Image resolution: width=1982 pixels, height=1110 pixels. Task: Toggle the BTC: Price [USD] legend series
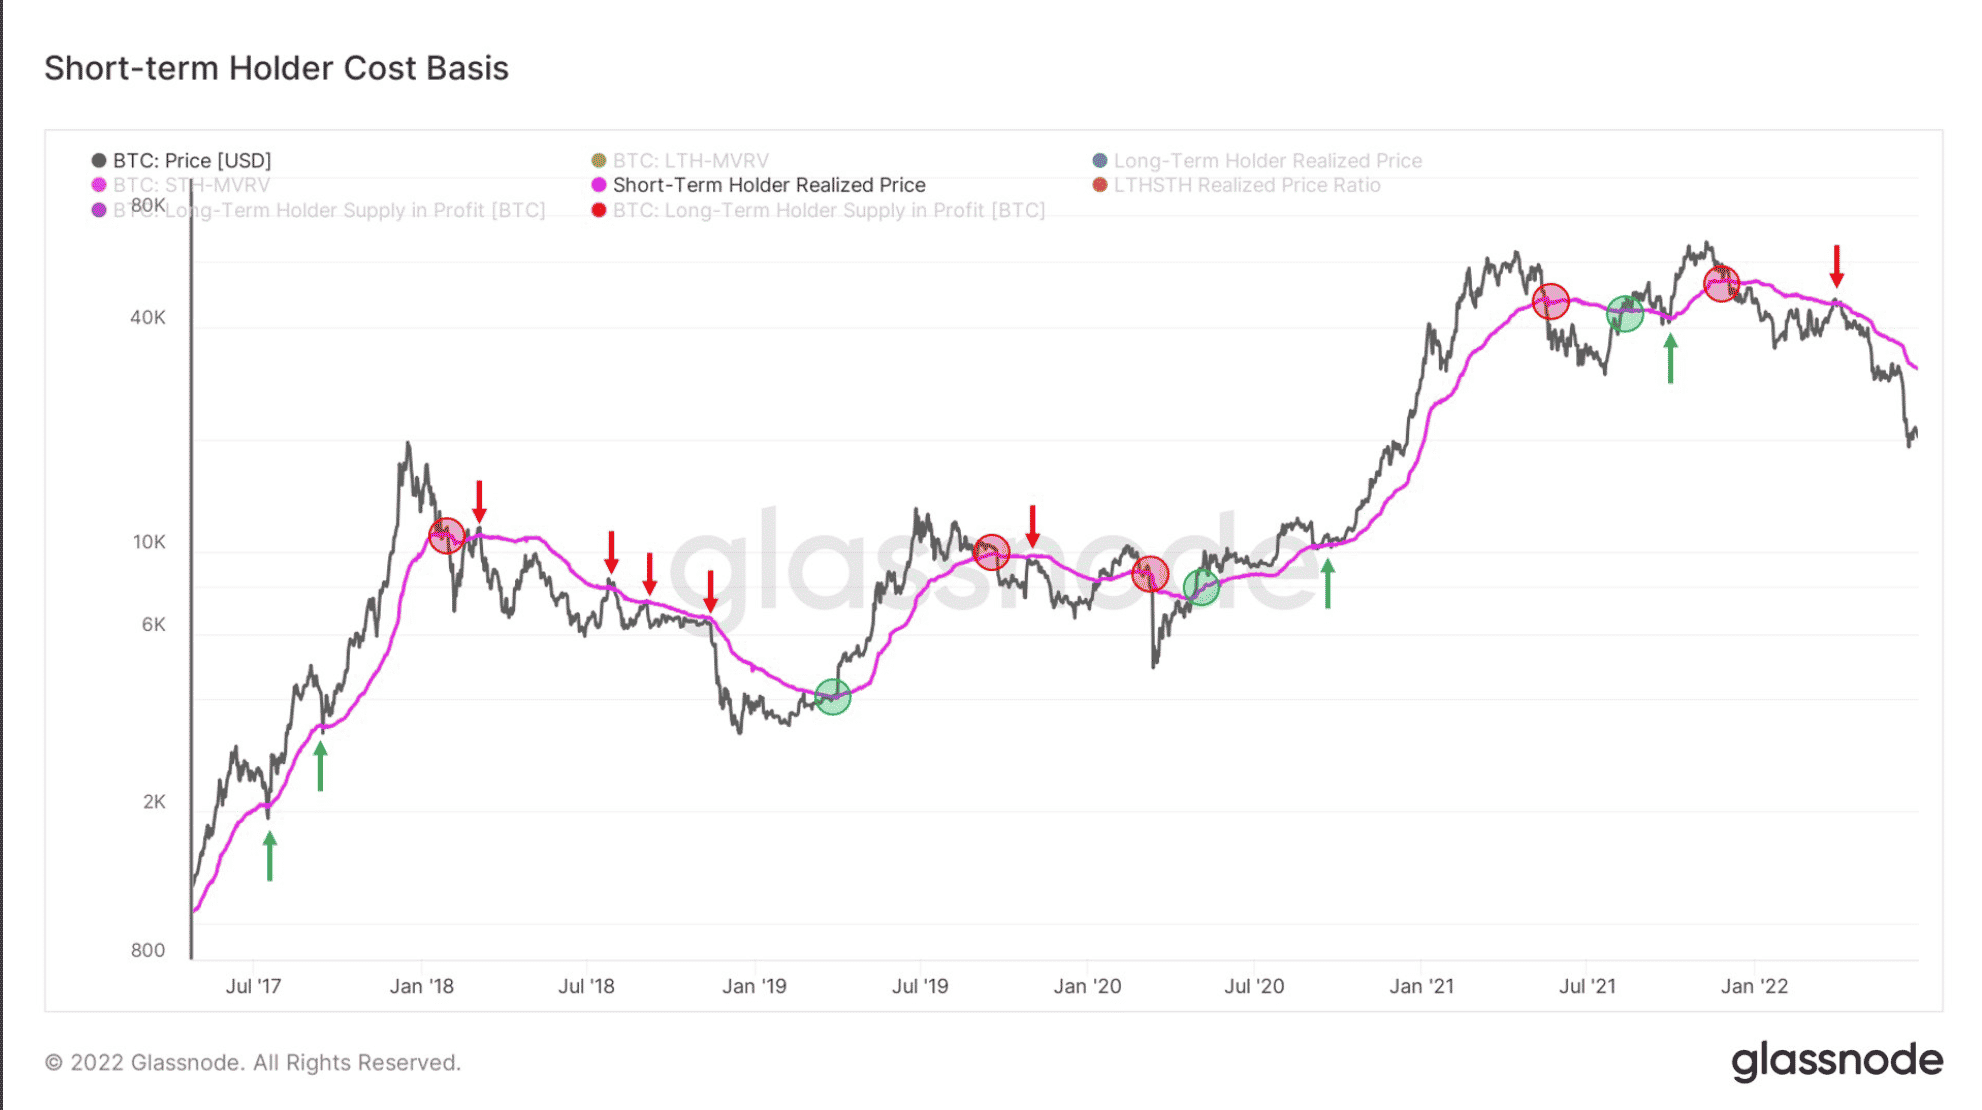(x=191, y=160)
